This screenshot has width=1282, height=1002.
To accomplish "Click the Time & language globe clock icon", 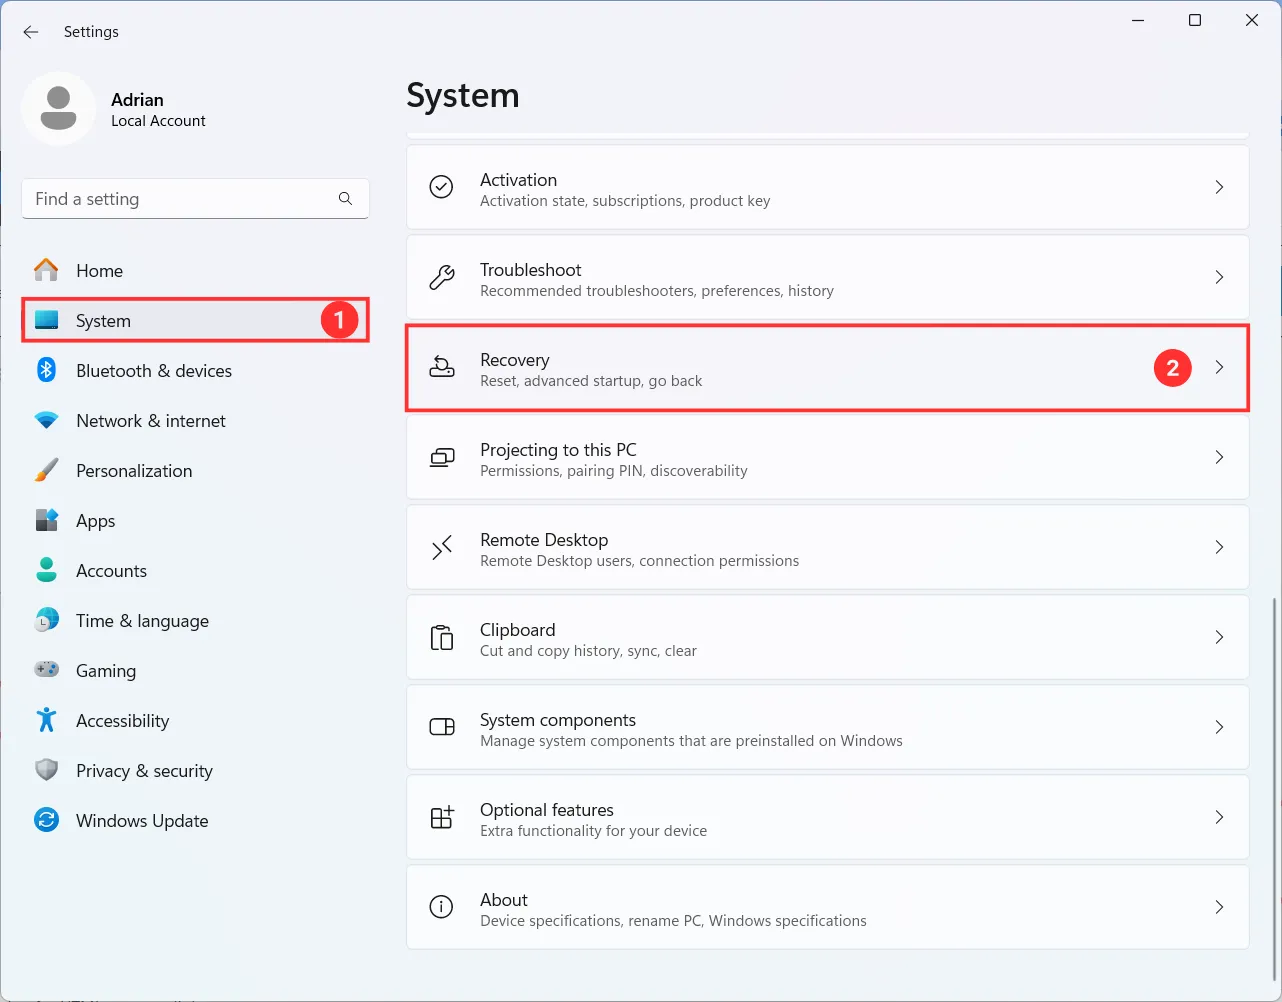I will coord(46,620).
